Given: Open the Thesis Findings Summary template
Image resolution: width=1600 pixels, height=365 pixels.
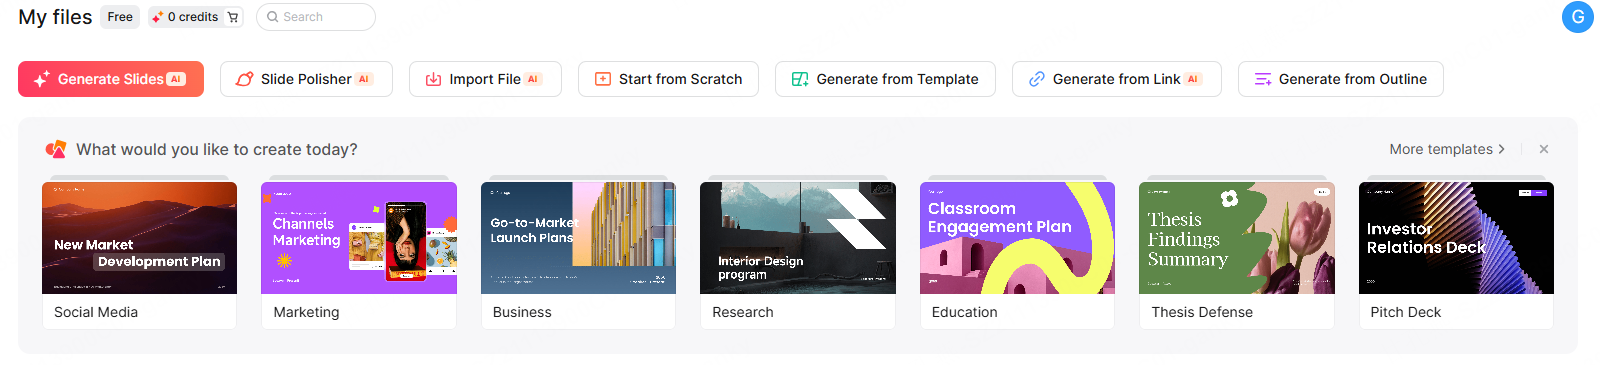Looking at the screenshot, I should [1237, 238].
